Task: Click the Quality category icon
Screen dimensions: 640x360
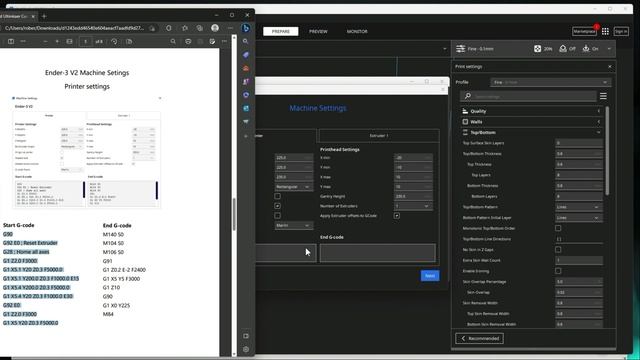Action: tap(465, 111)
